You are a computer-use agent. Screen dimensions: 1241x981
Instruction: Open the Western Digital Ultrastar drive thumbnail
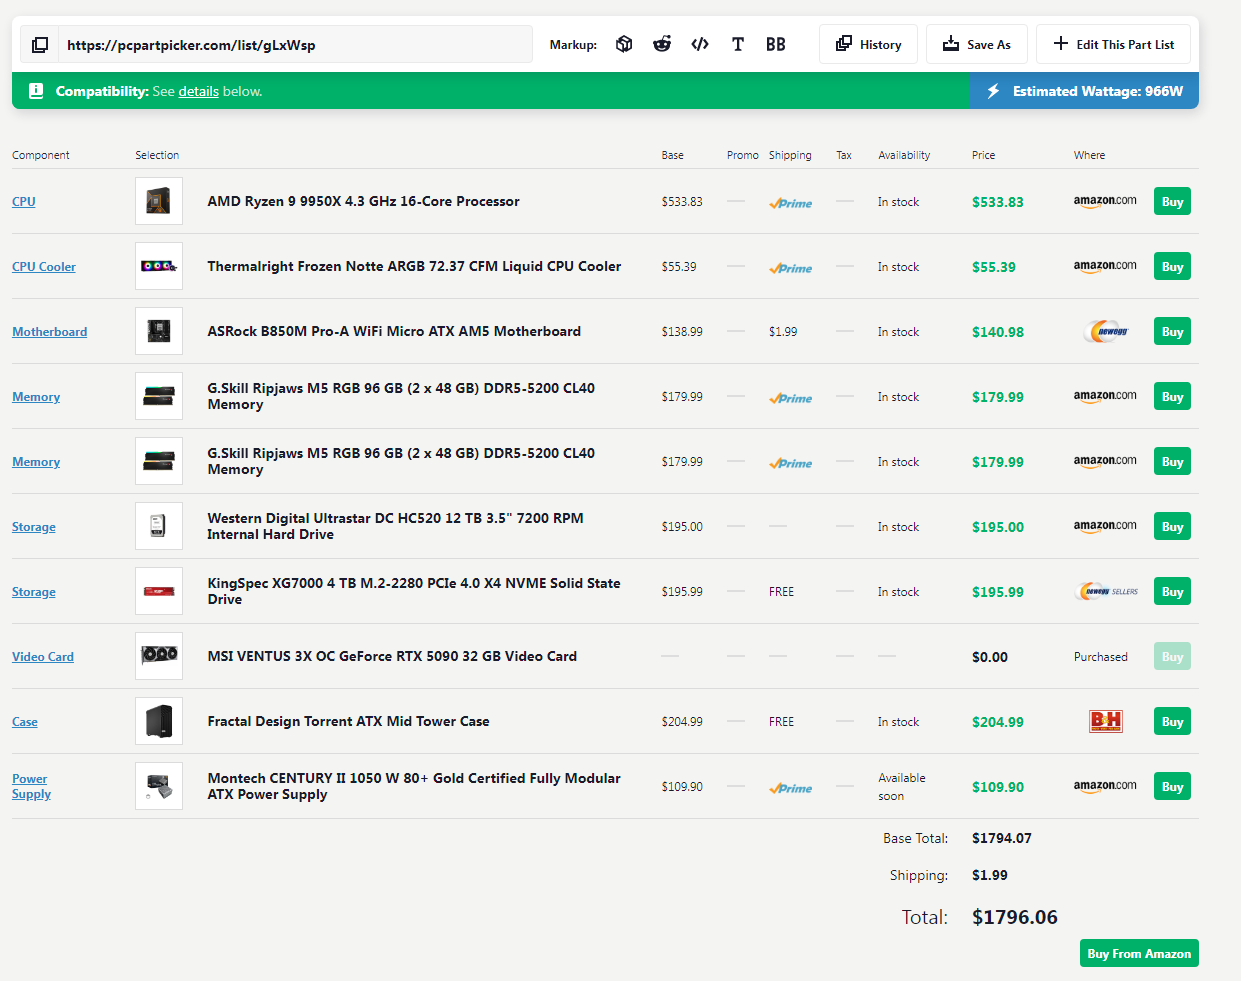(159, 526)
